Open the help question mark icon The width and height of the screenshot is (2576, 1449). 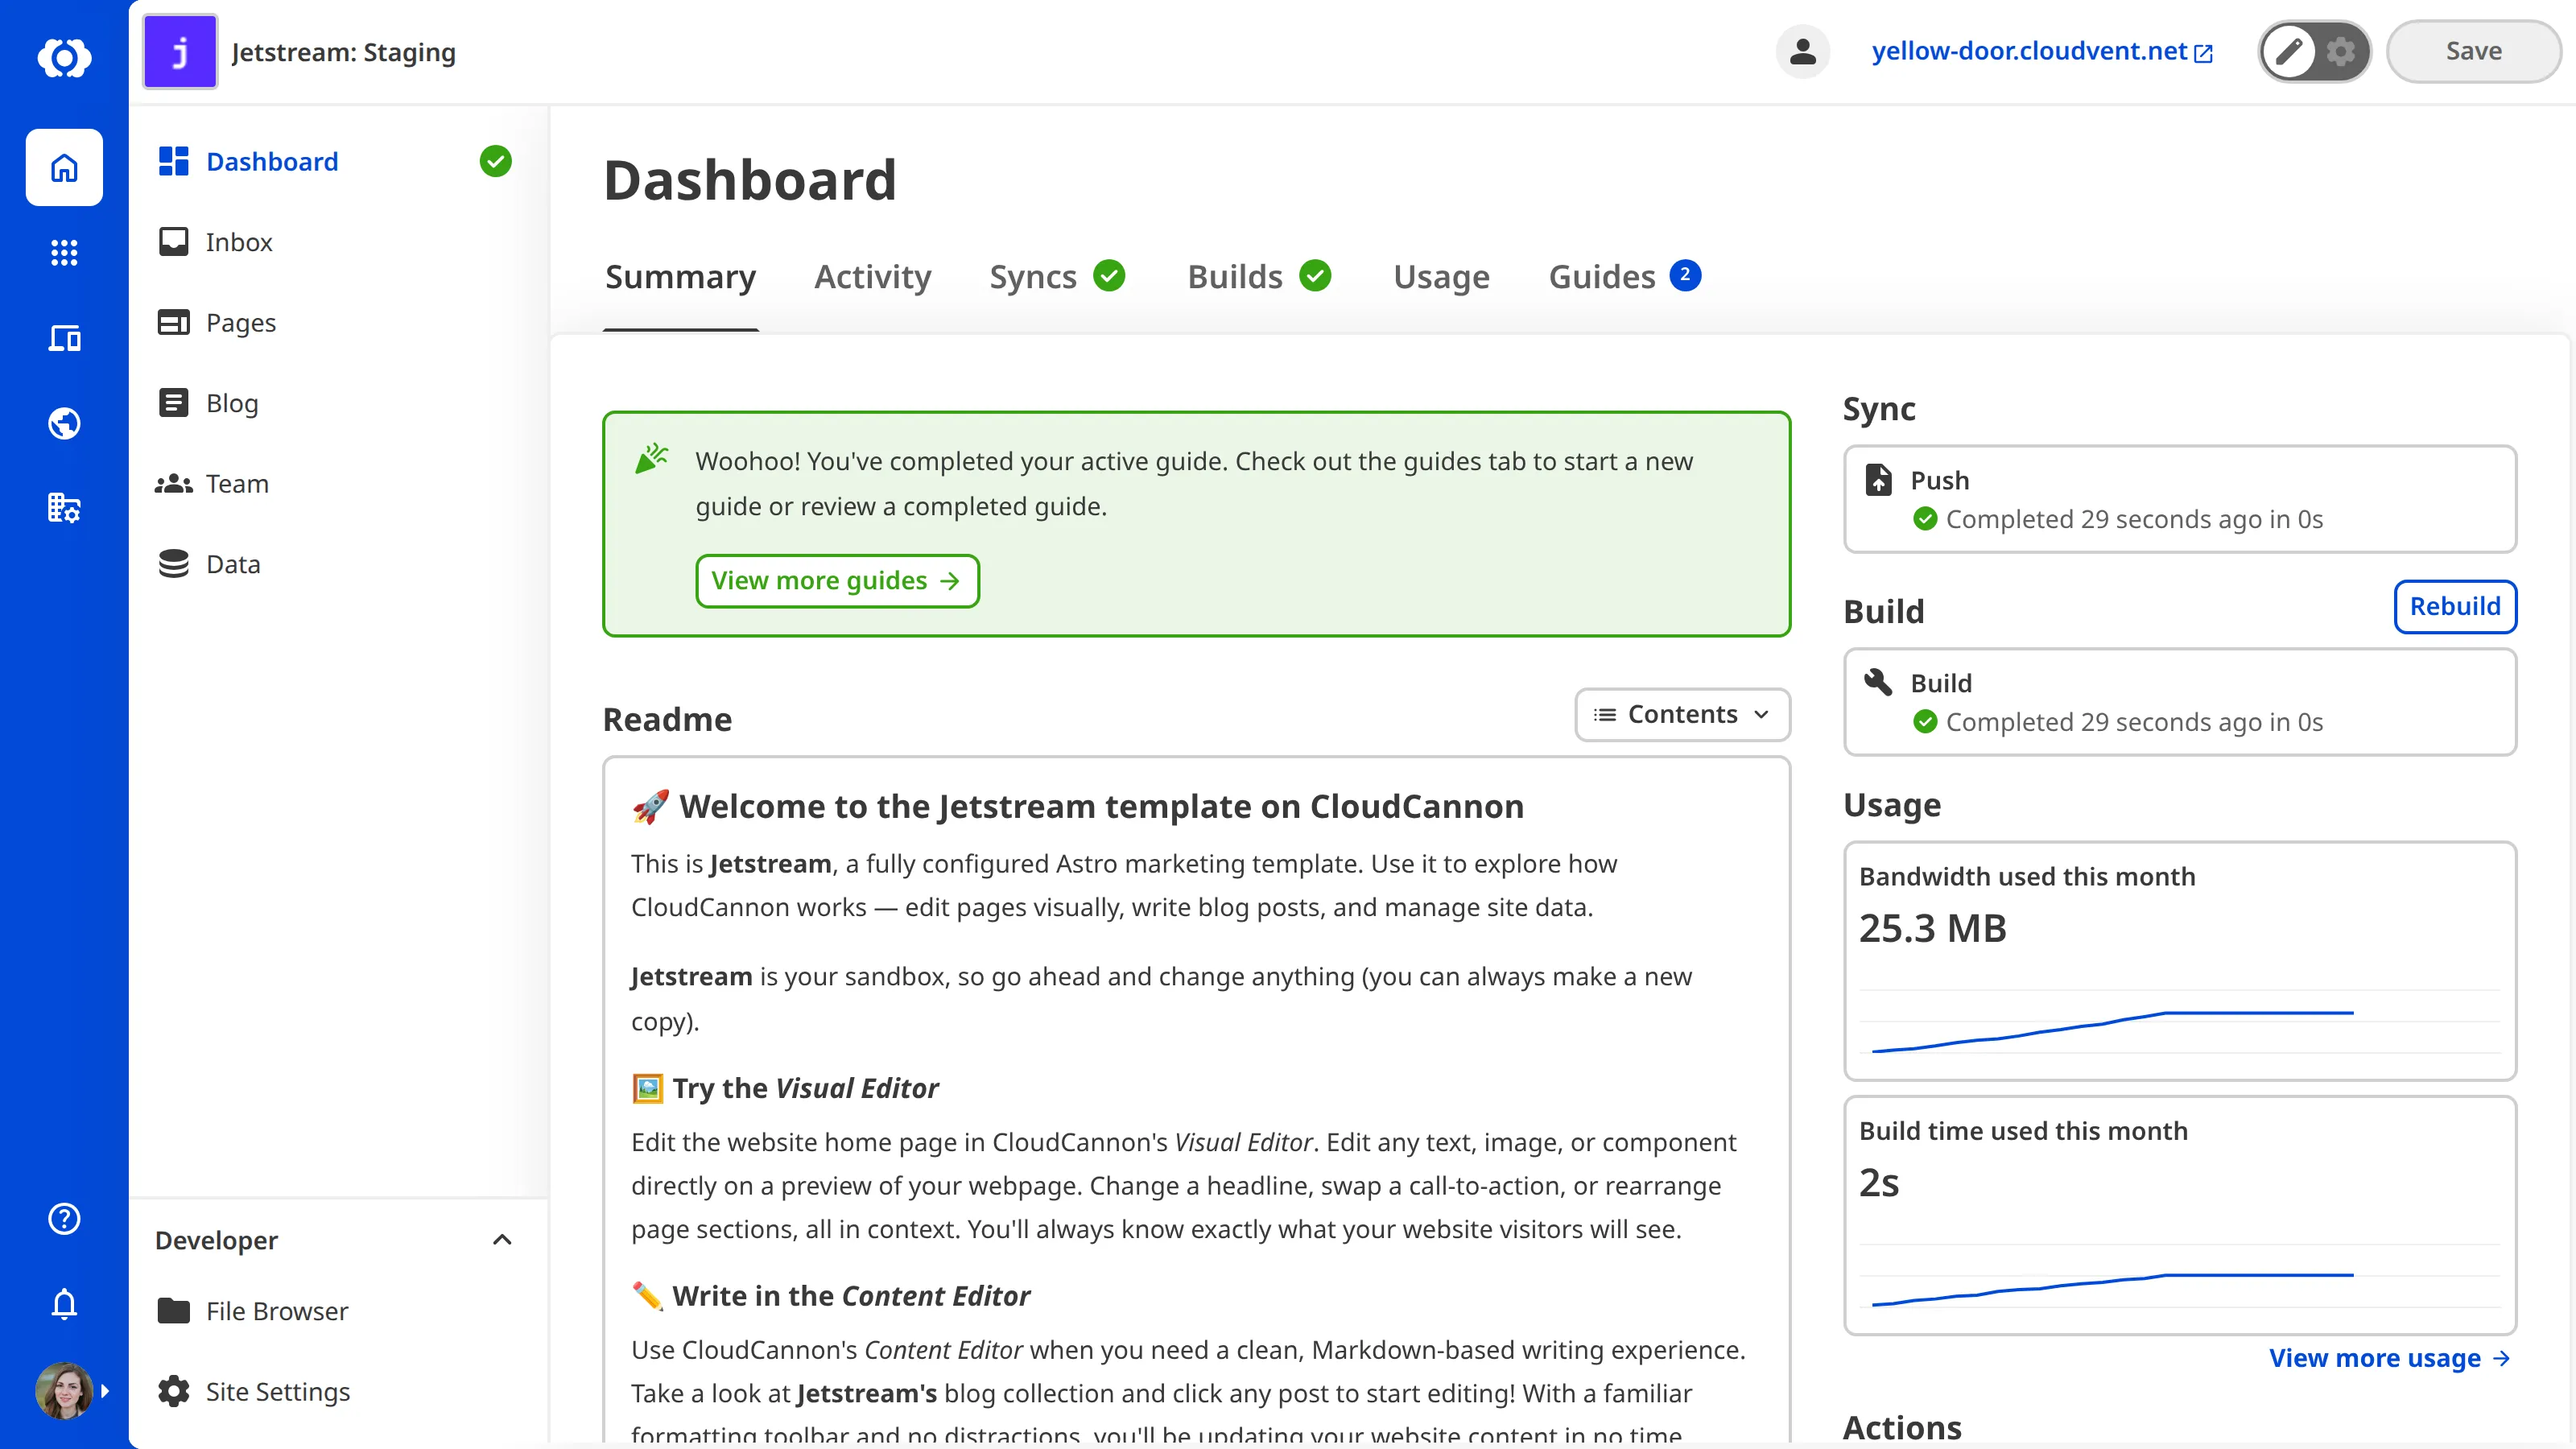tap(64, 1218)
